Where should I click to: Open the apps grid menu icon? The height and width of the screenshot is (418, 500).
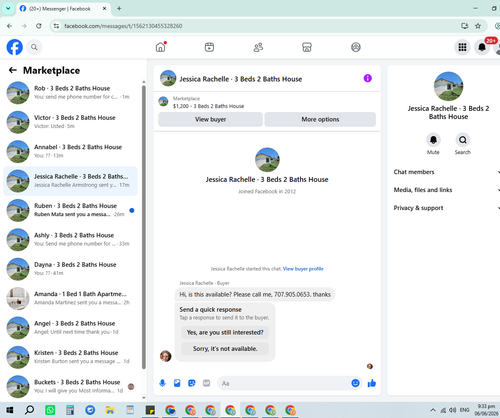click(462, 47)
